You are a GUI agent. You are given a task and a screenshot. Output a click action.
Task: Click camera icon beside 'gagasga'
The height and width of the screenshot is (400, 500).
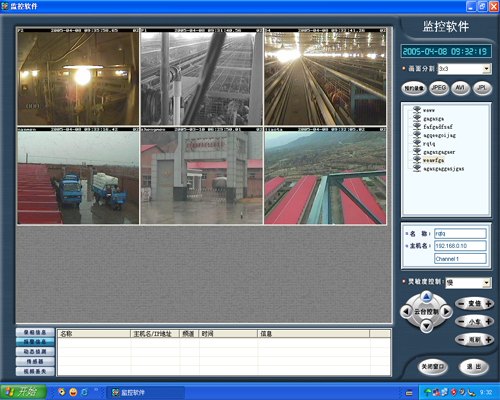tap(417, 118)
